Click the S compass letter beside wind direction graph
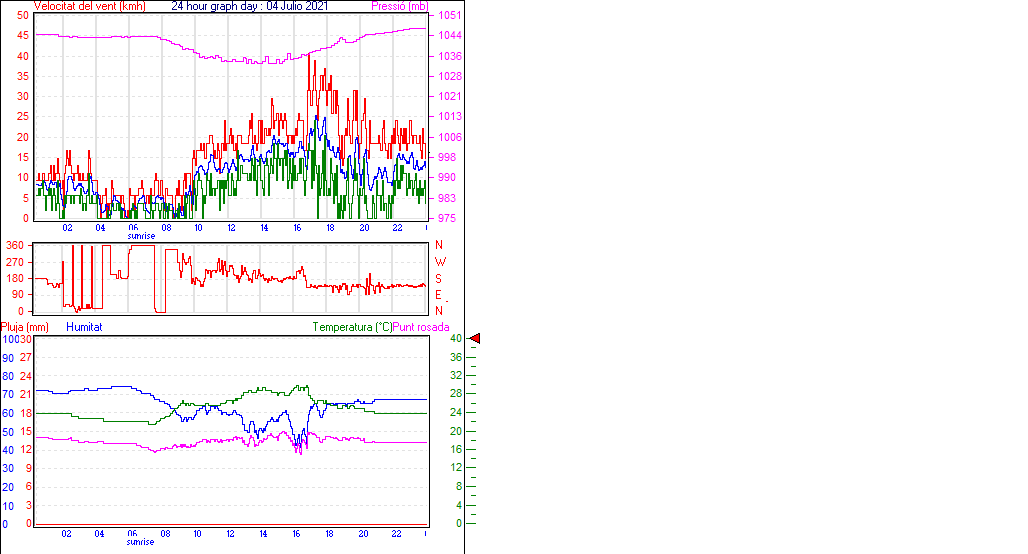 coord(439,278)
